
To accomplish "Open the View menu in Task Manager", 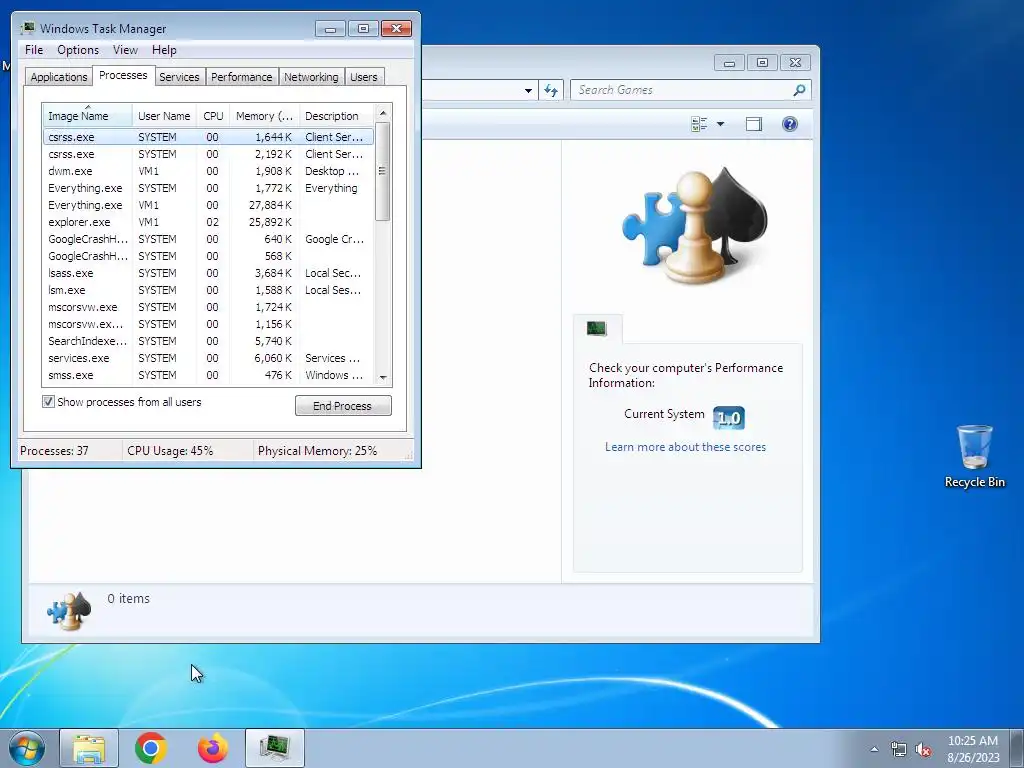I will tap(125, 50).
